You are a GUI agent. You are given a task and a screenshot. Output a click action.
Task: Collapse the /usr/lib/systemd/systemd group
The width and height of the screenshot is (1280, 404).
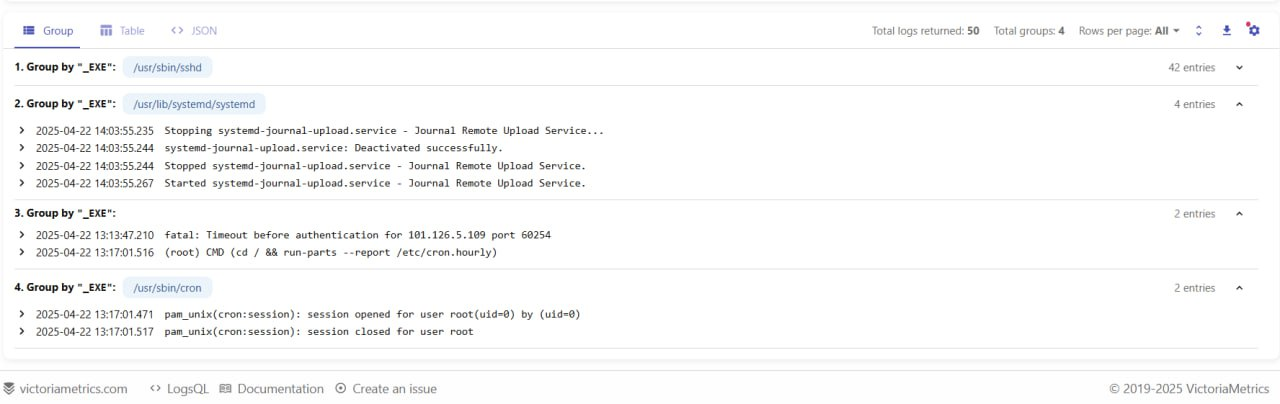click(x=1240, y=104)
